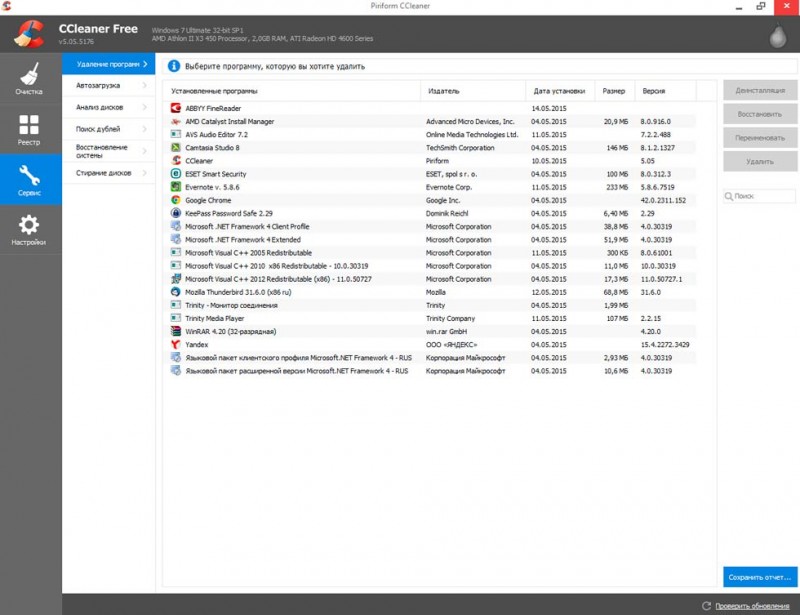
Task: Click the Удалить button
Action: [760, 161]
